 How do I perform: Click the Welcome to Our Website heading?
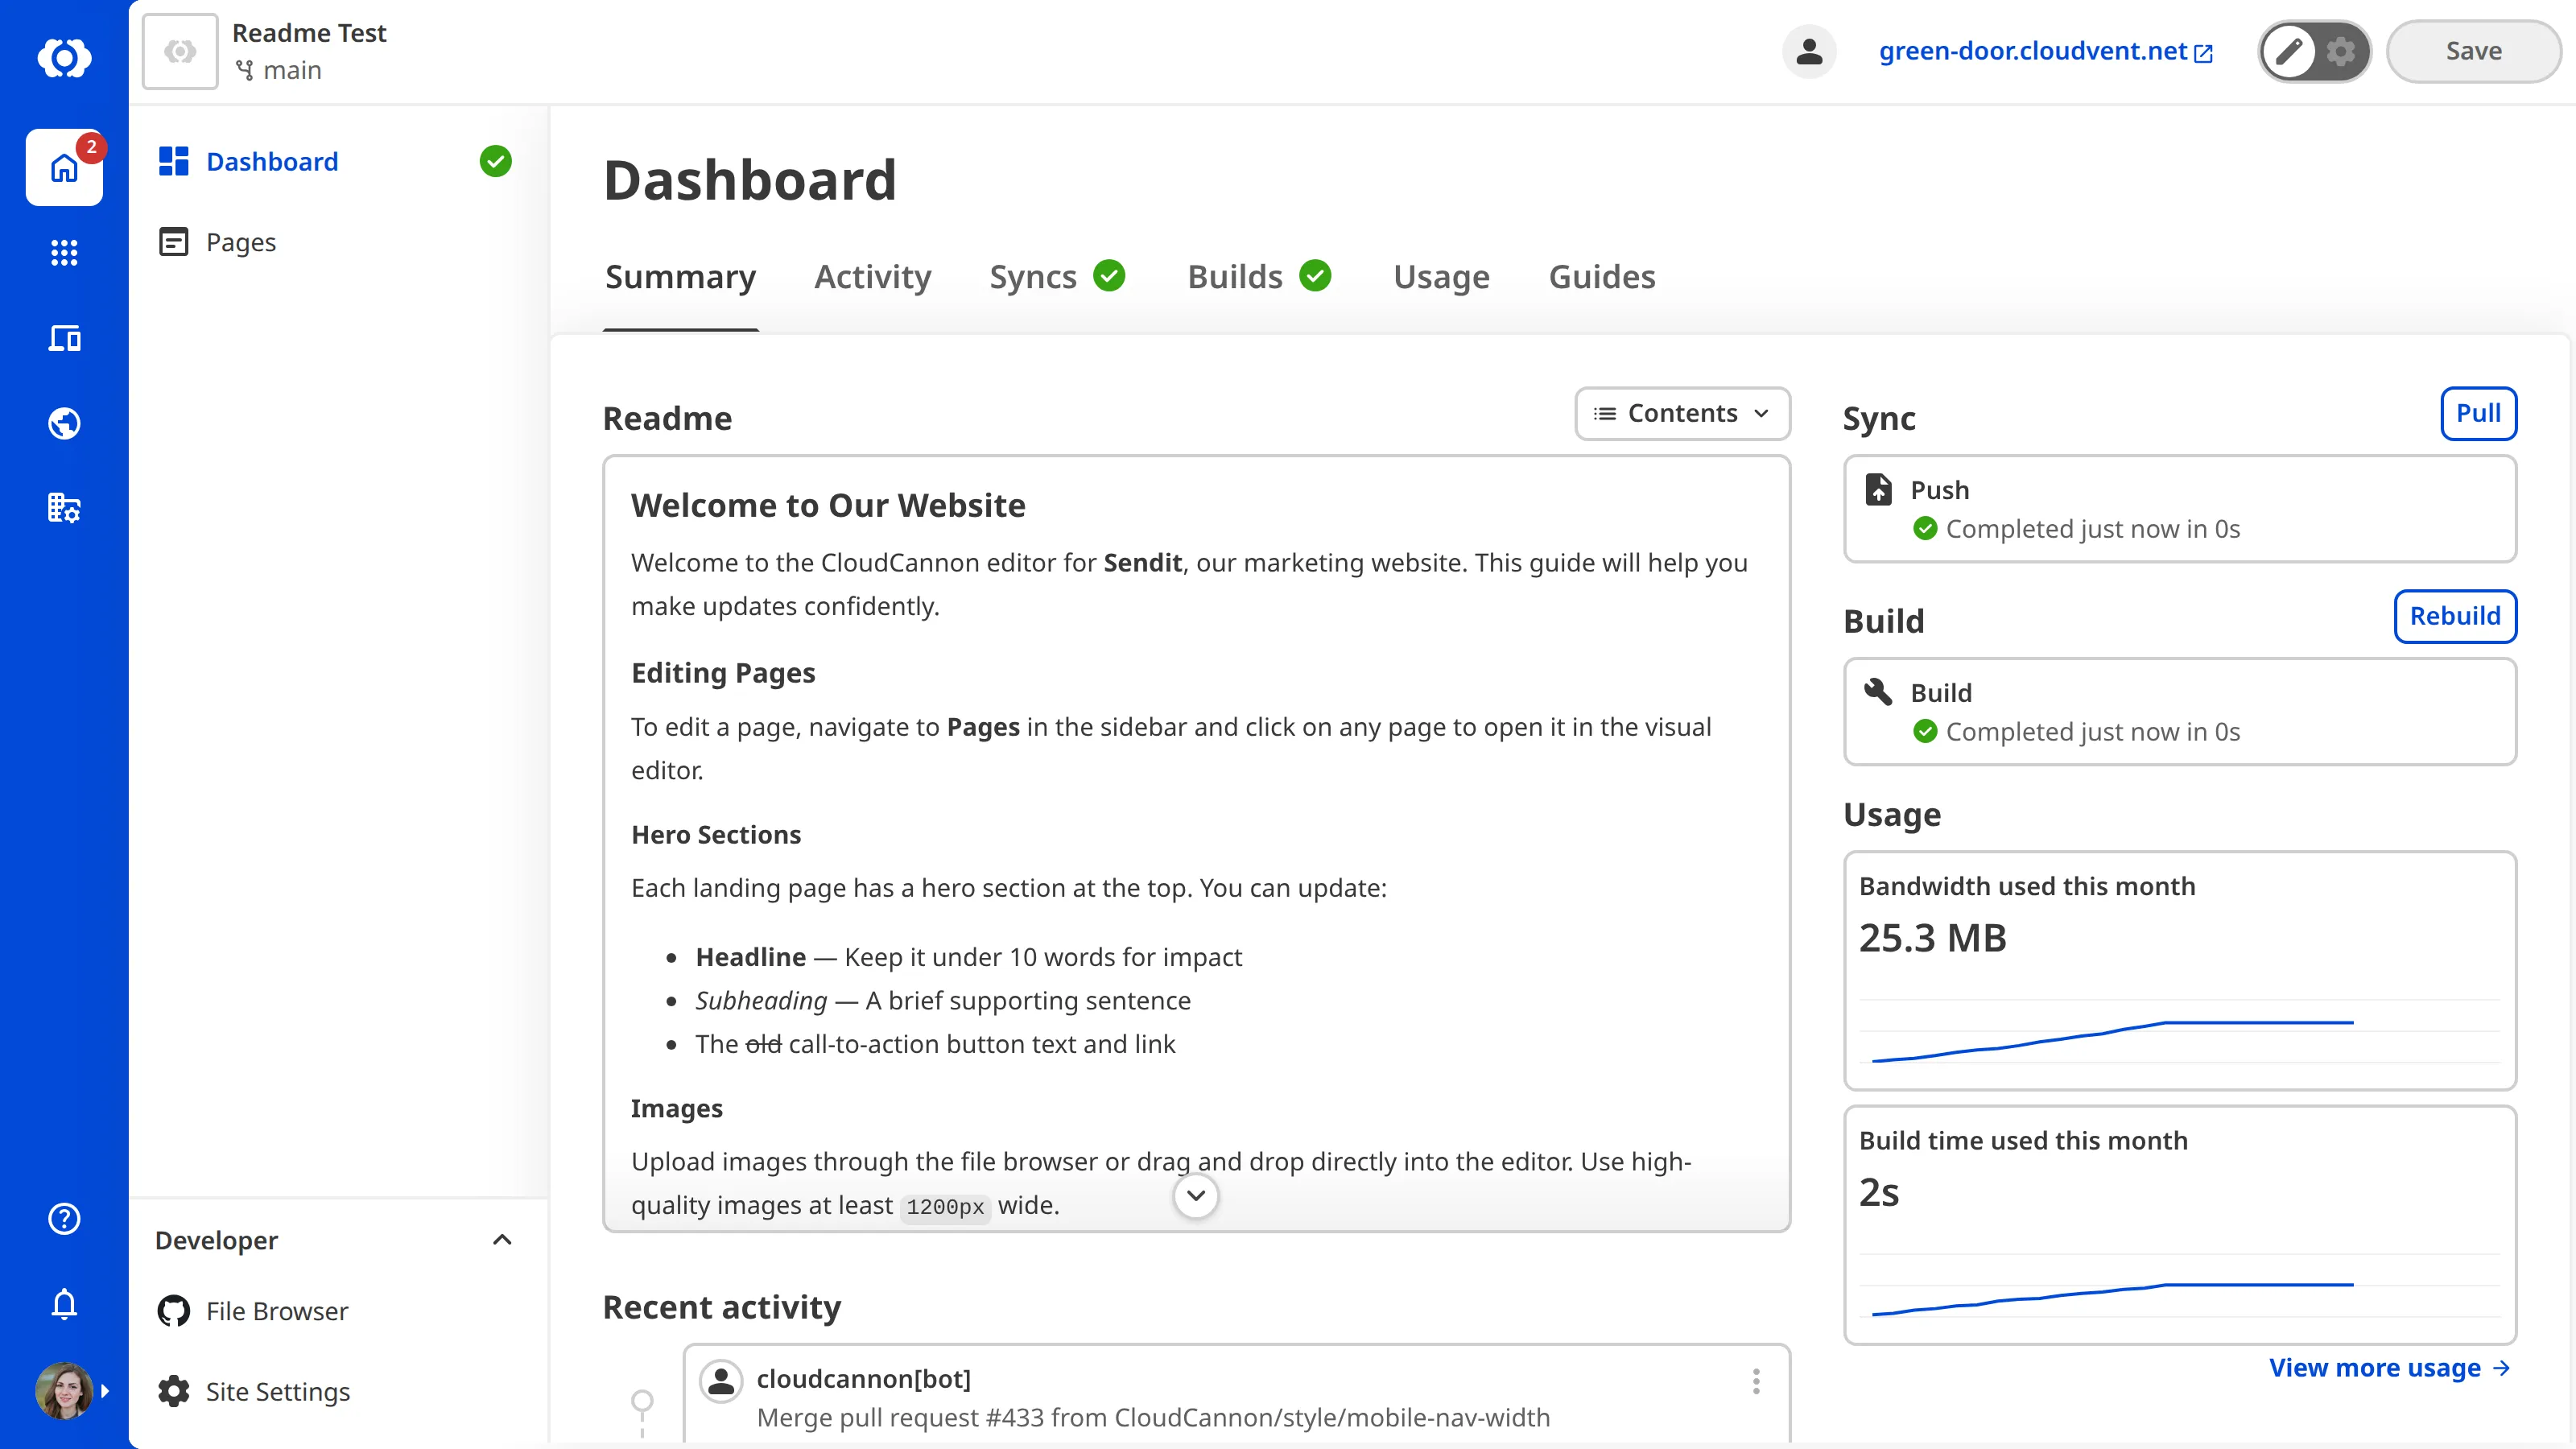828,506
